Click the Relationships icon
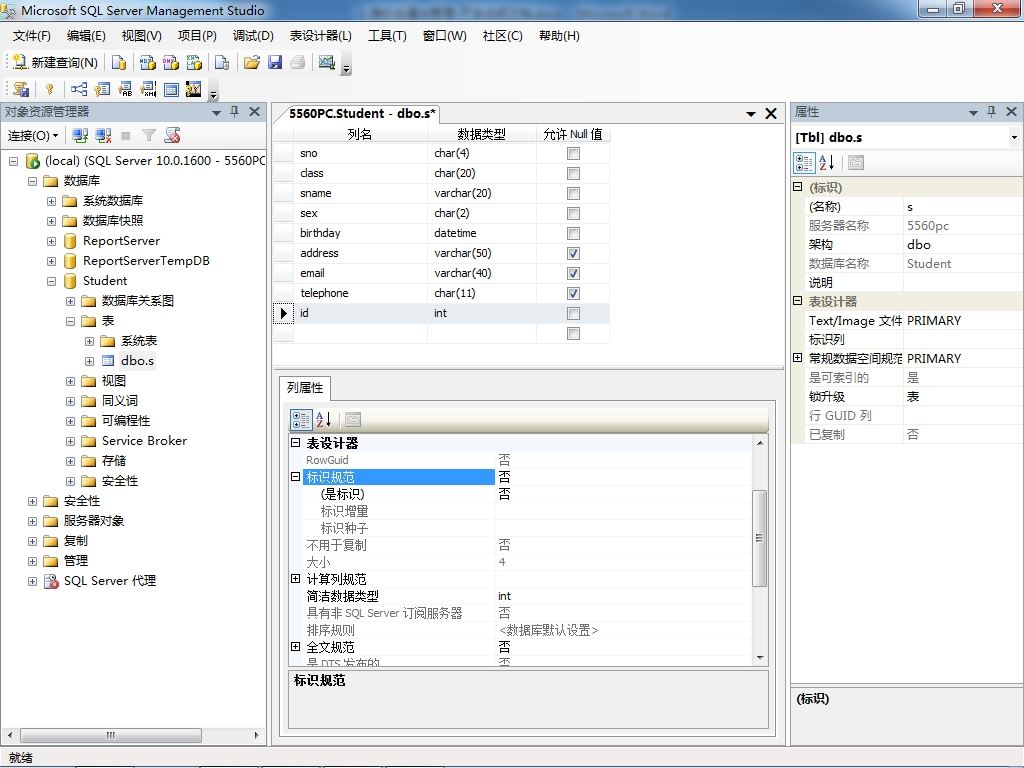 79,89
